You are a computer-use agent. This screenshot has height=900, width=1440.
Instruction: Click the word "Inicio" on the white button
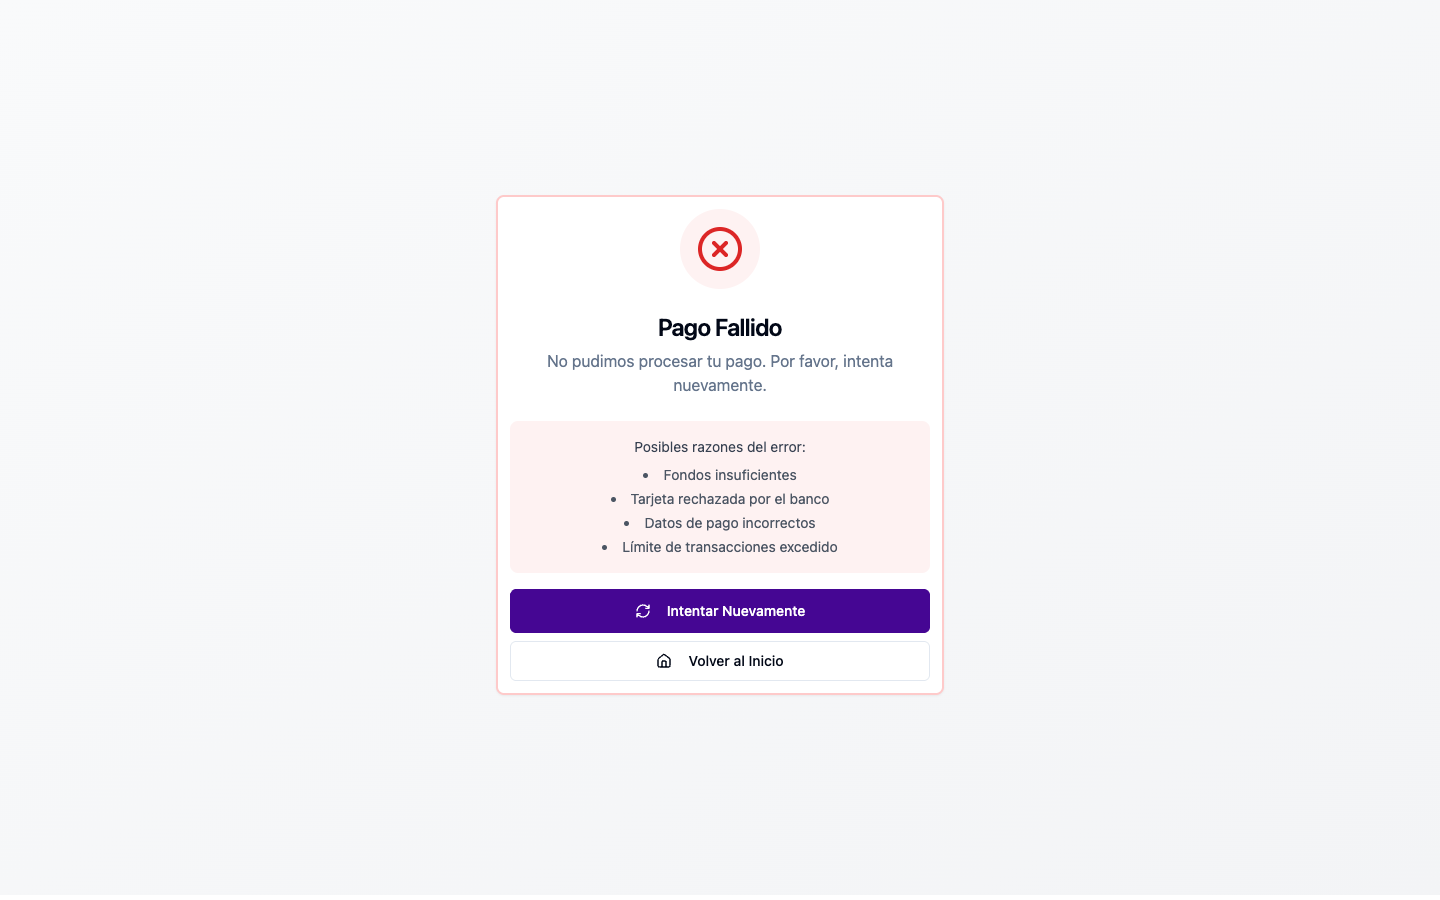[x=765, y=661]
